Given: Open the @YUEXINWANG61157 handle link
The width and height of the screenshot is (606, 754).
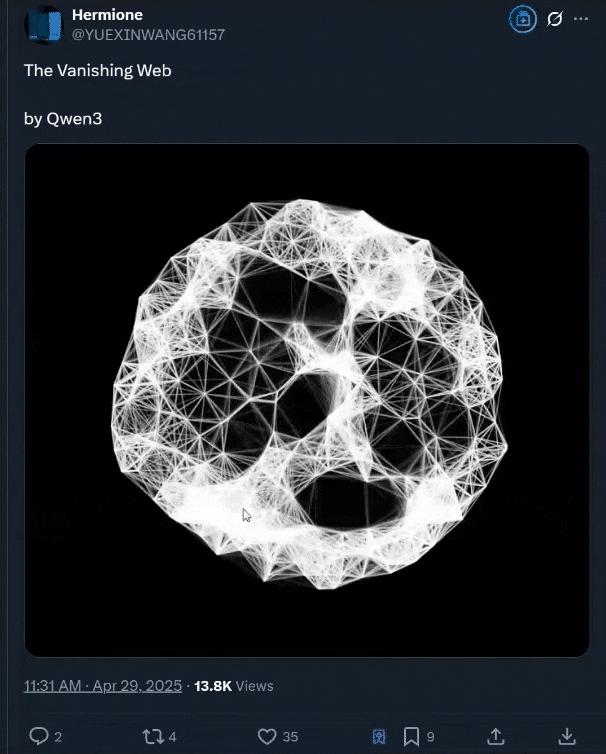Looking at the screenshot, I should coord(148,34).
